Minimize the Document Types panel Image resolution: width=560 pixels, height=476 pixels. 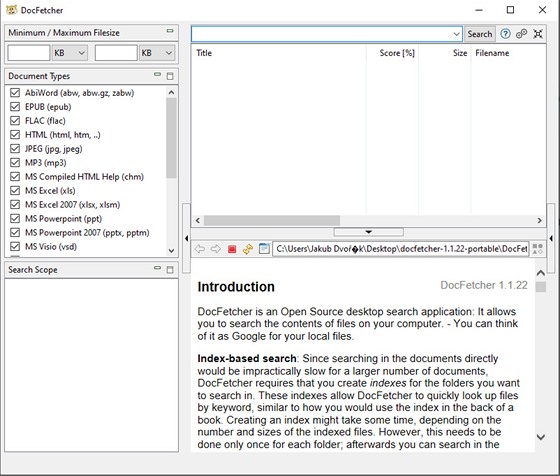pos(157,75)
